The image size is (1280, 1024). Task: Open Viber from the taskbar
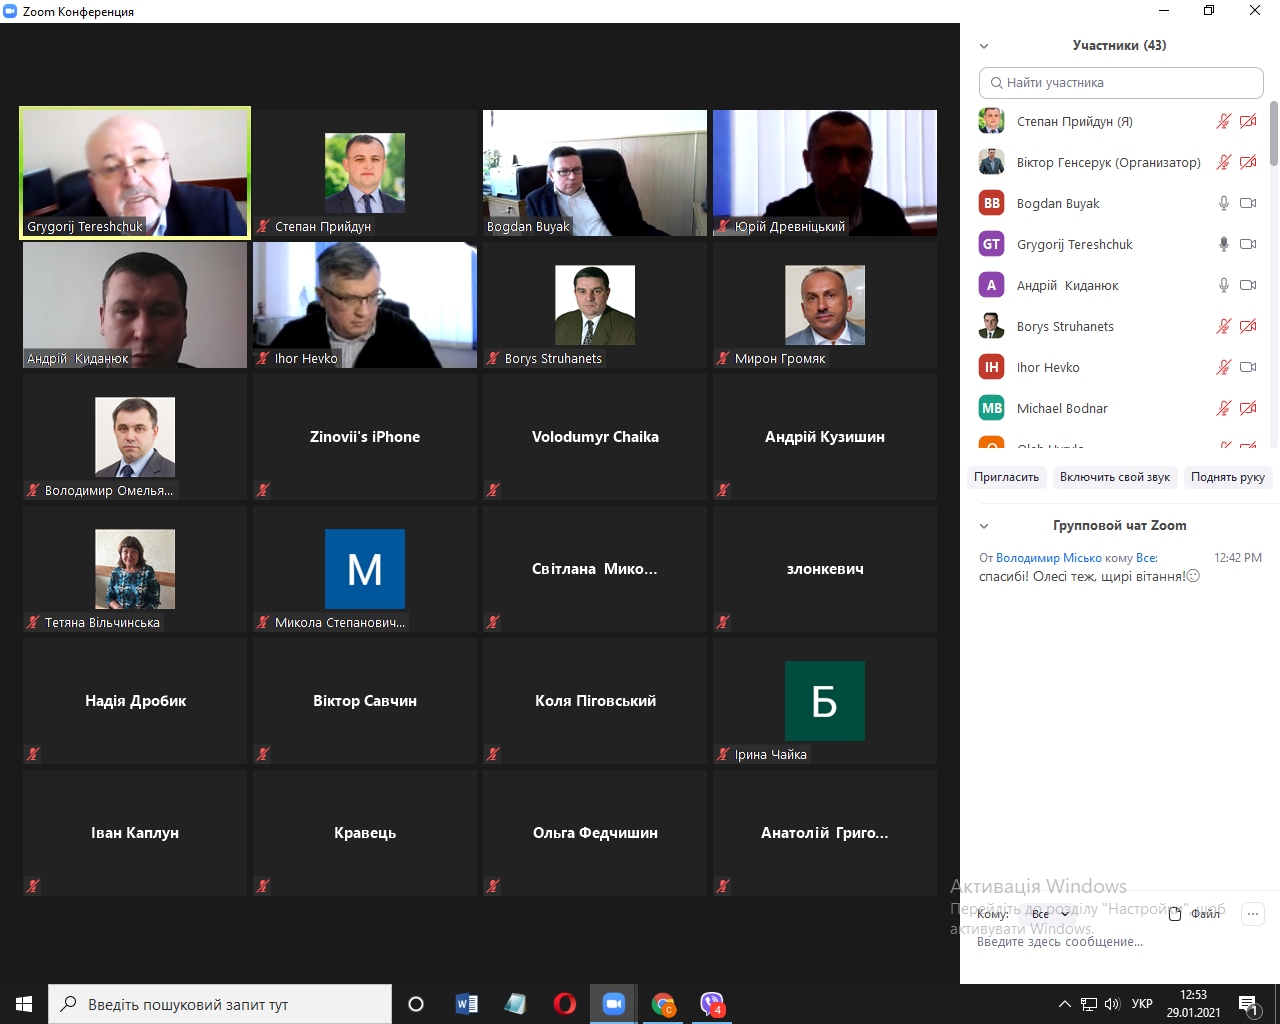[711, 1004]
